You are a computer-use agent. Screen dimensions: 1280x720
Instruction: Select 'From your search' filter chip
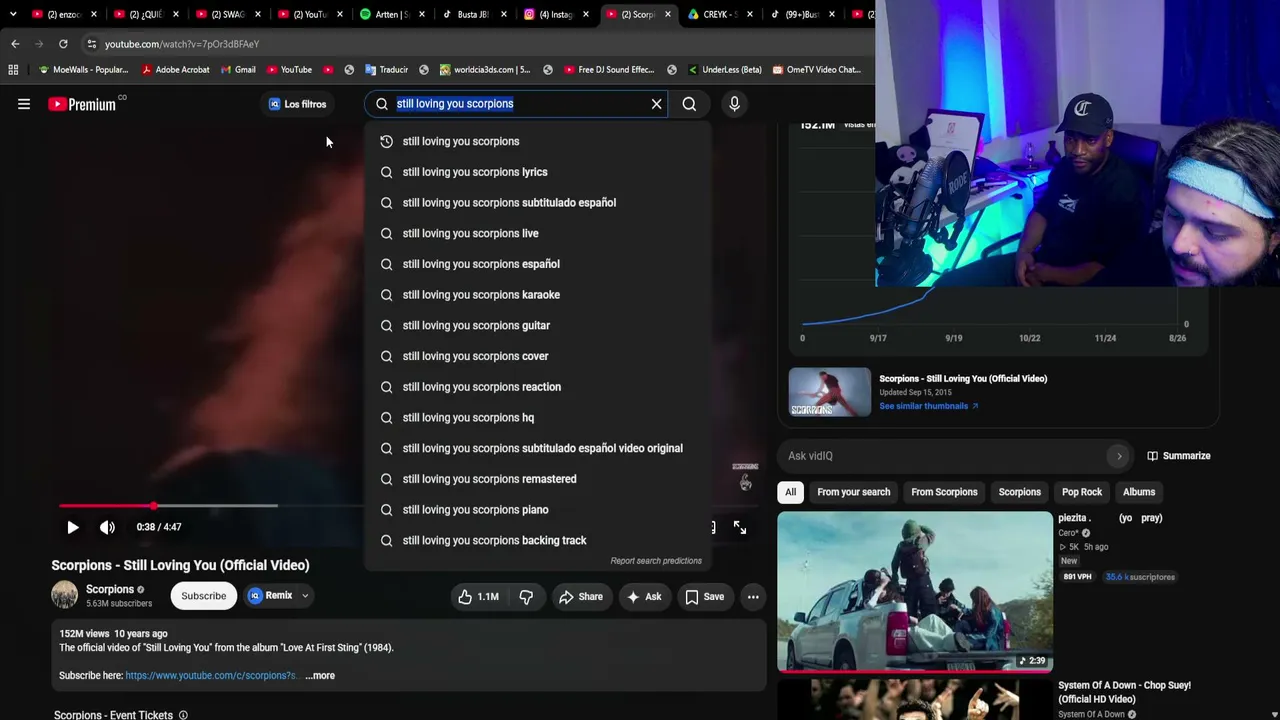(x=853, y=492)
